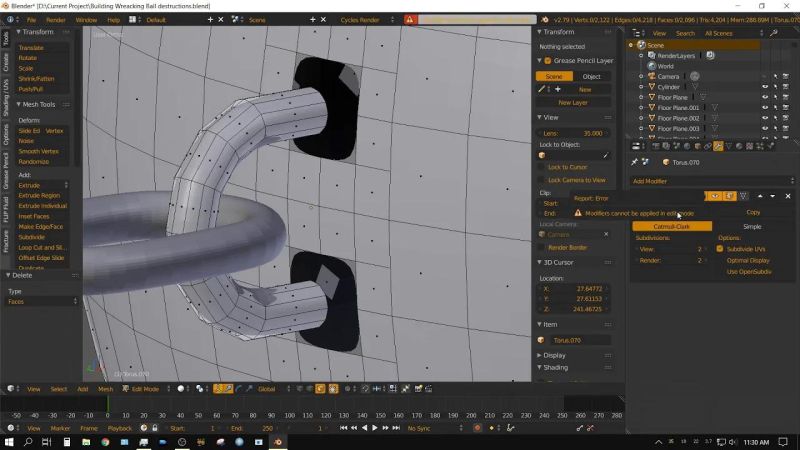Open the Global orientation dropdown

pyautogui.click(x=272, y=389)
